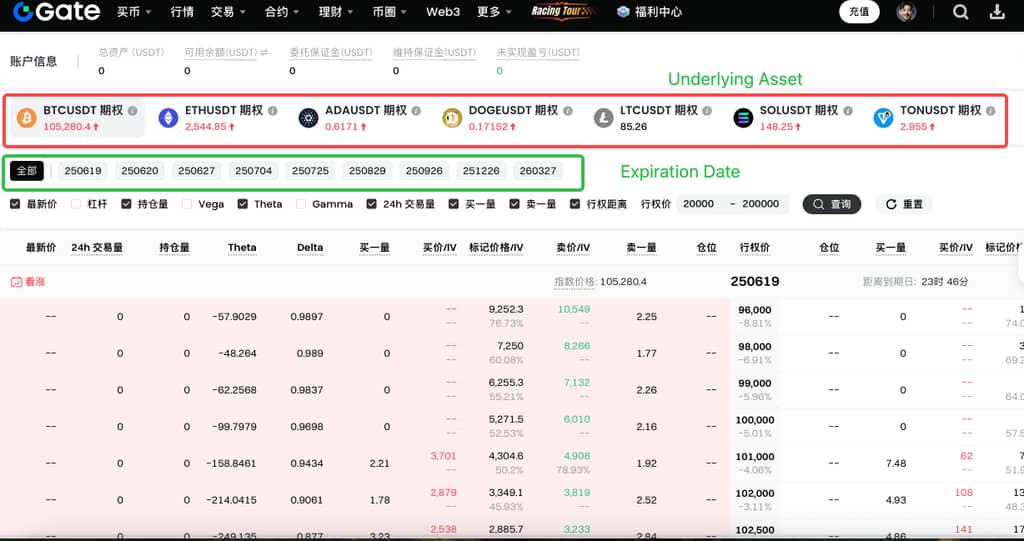1024x541 pixels.
Task: Pick the SOLUSDT options Solana icon
Action: coord(743,118)
